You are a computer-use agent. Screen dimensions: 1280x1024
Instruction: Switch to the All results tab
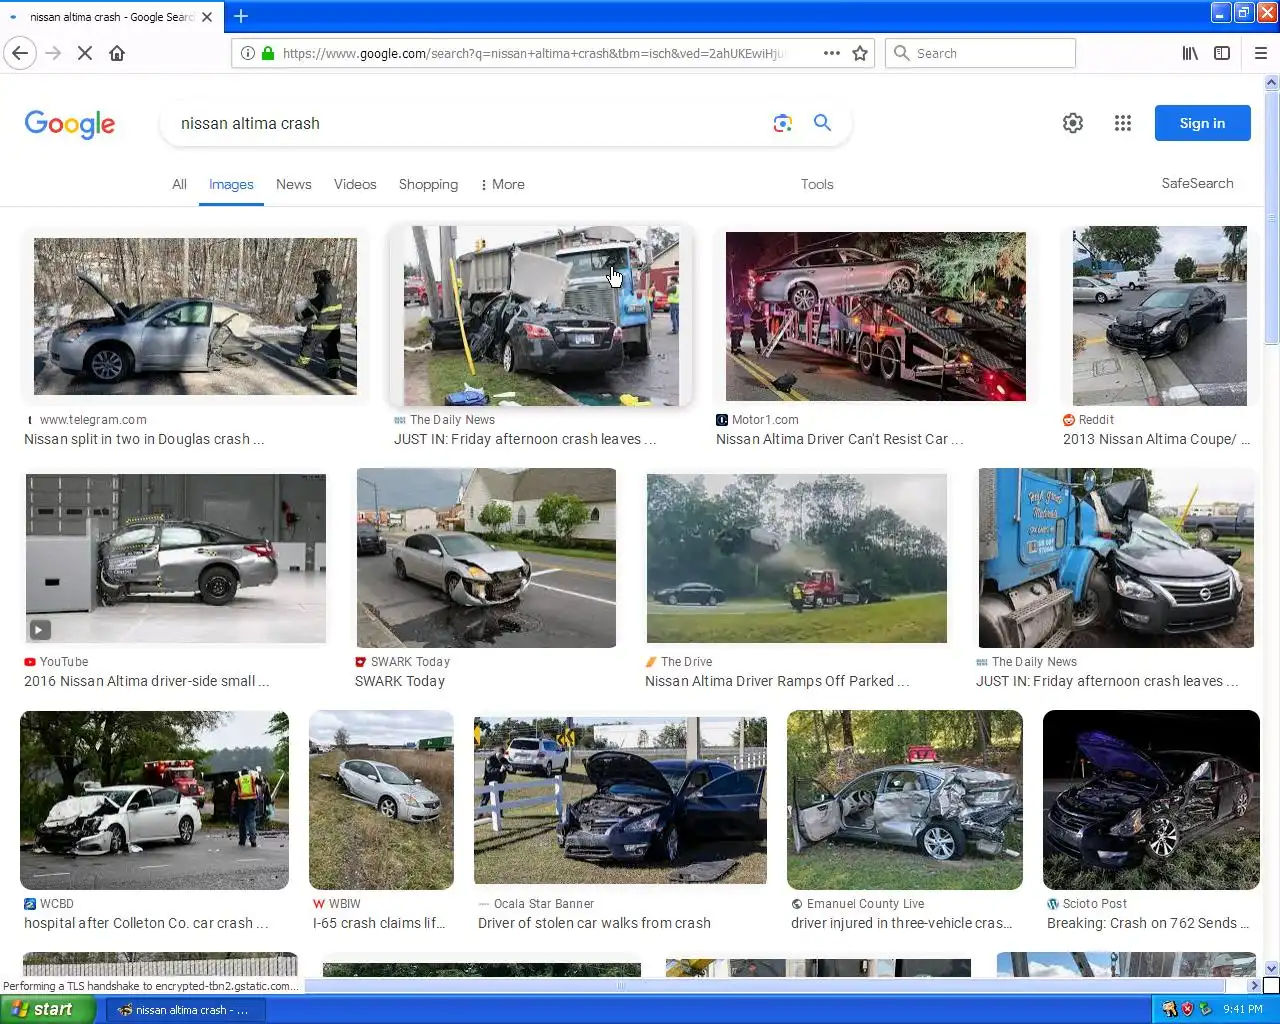coord(179,184)
